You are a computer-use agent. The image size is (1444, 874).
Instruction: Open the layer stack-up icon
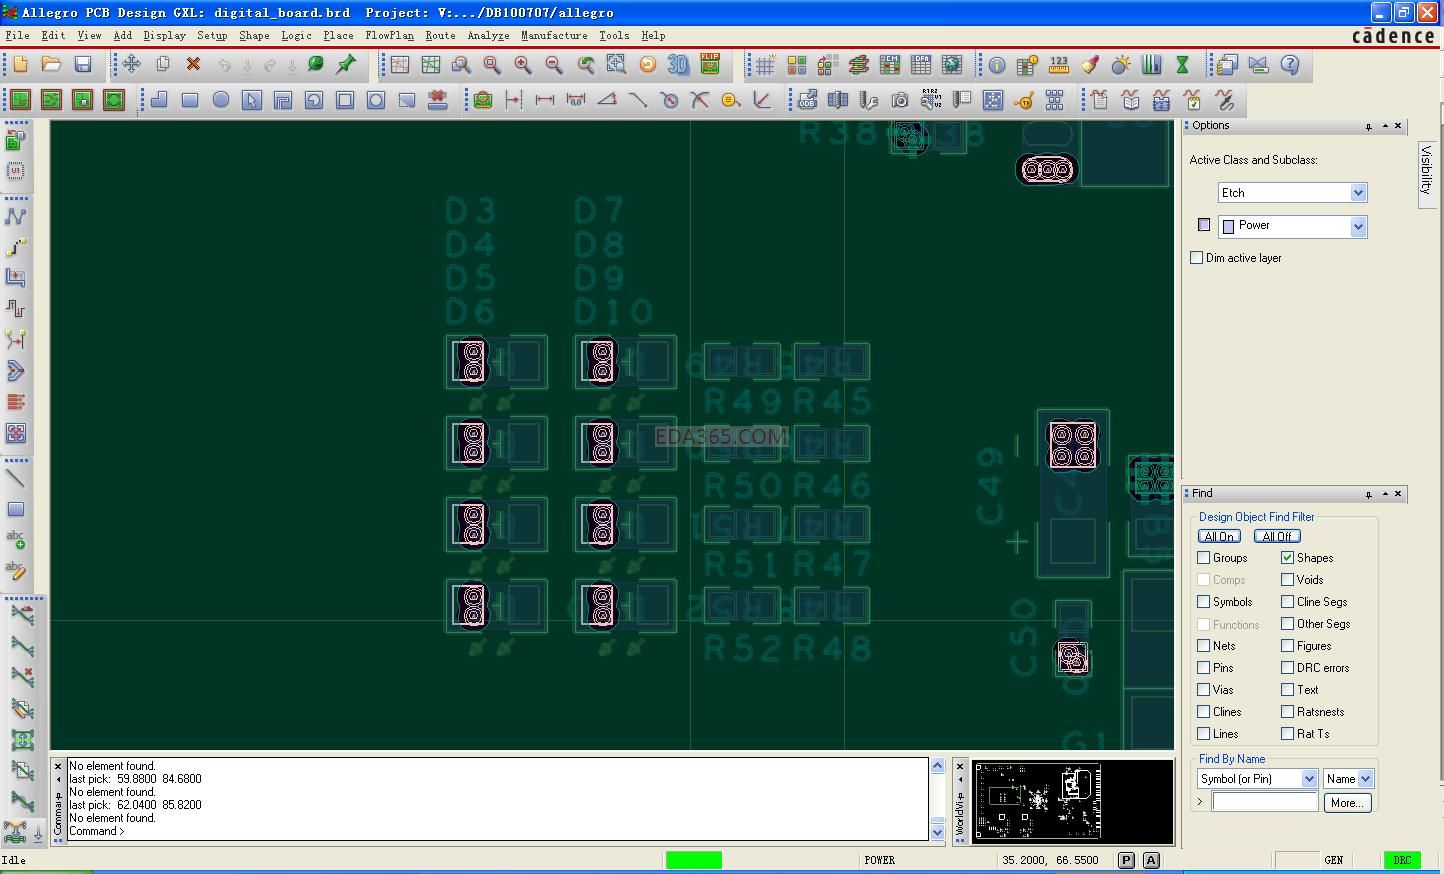(x=859, y=65)
